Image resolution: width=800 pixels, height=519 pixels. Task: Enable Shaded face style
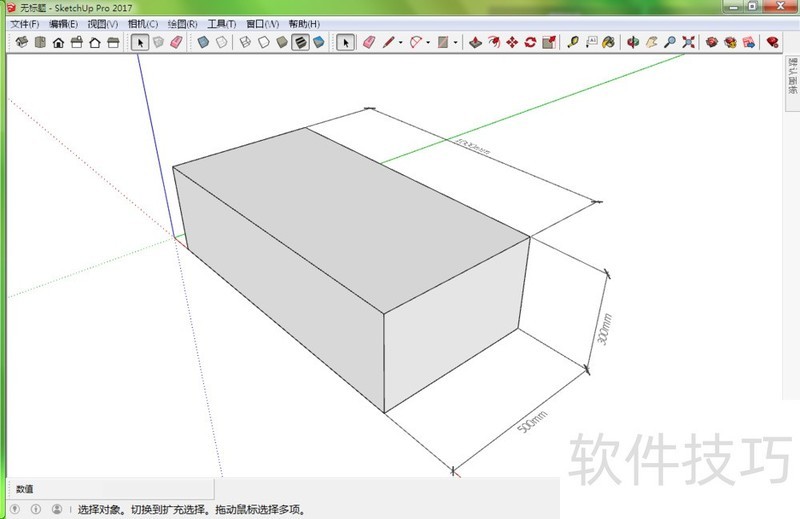(282, 42)
